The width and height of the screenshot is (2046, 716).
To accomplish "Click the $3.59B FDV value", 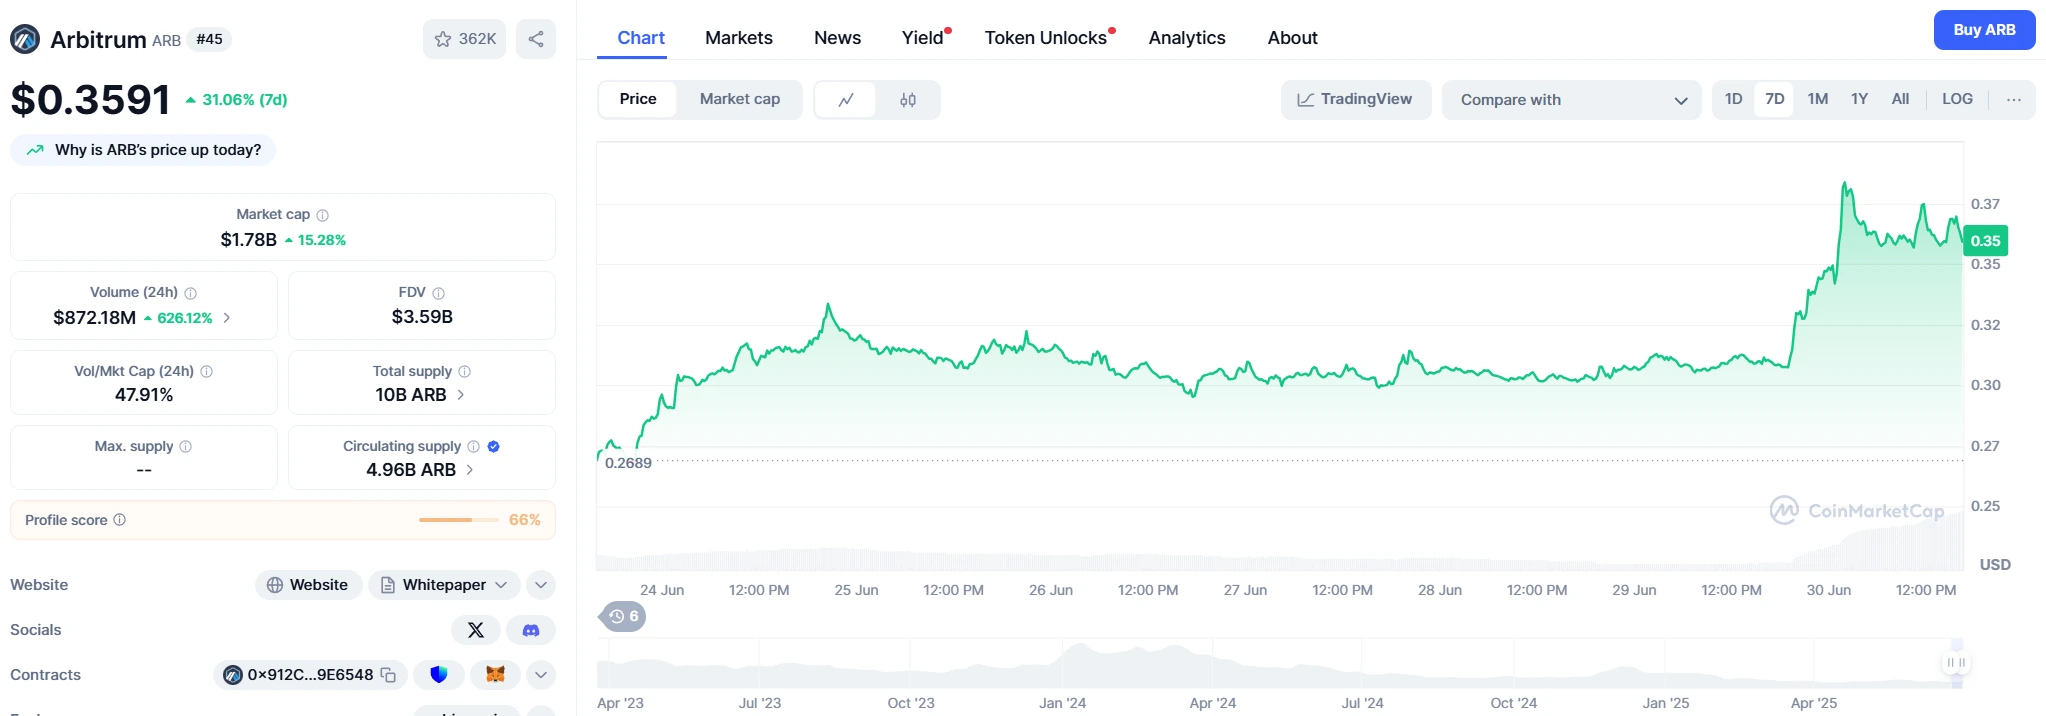I will coord(422,317).
